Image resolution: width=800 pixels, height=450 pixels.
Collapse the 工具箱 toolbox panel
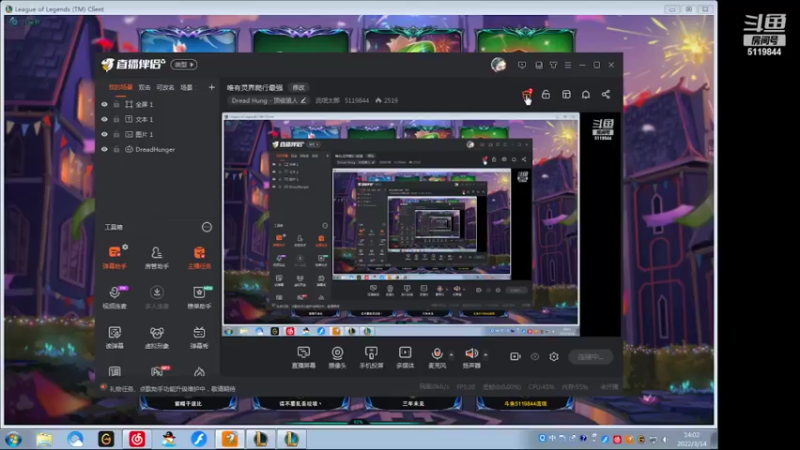point(207,227)
